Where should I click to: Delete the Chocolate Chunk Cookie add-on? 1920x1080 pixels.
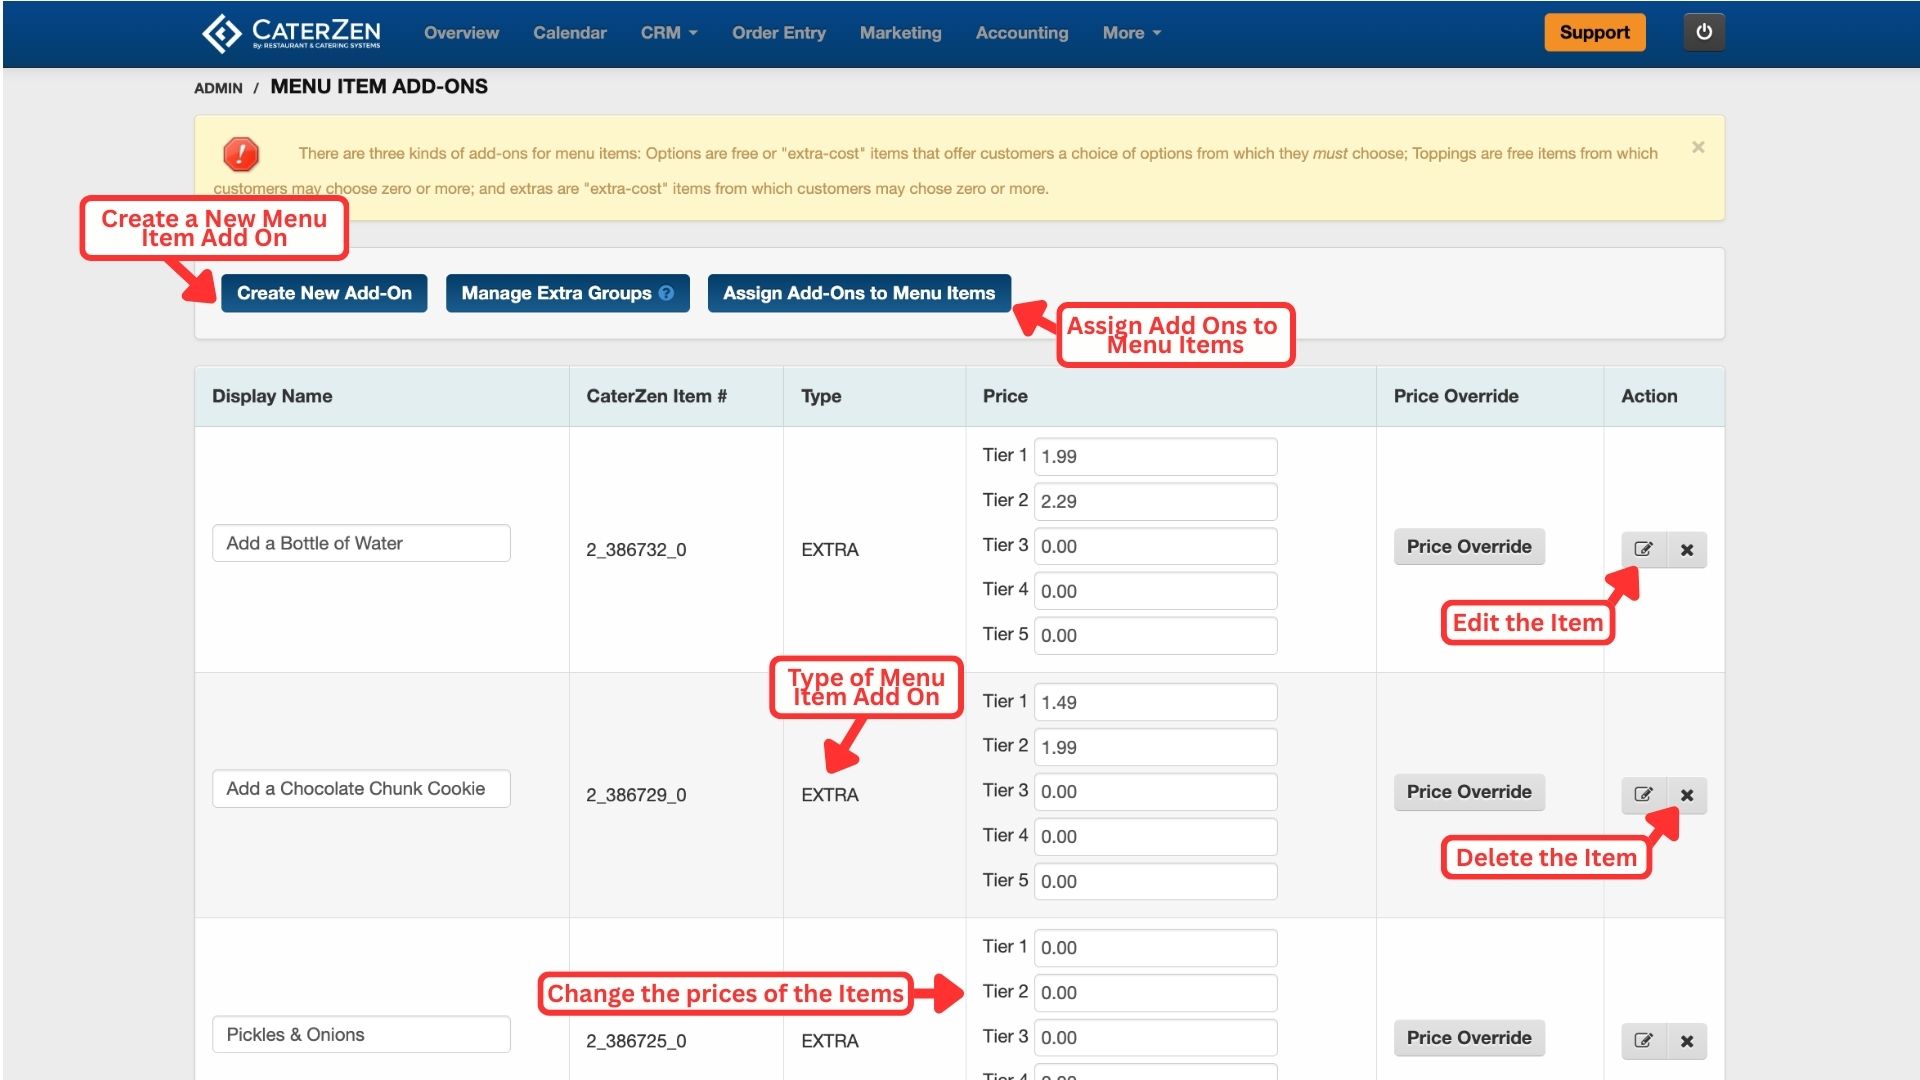(1687, 795)
